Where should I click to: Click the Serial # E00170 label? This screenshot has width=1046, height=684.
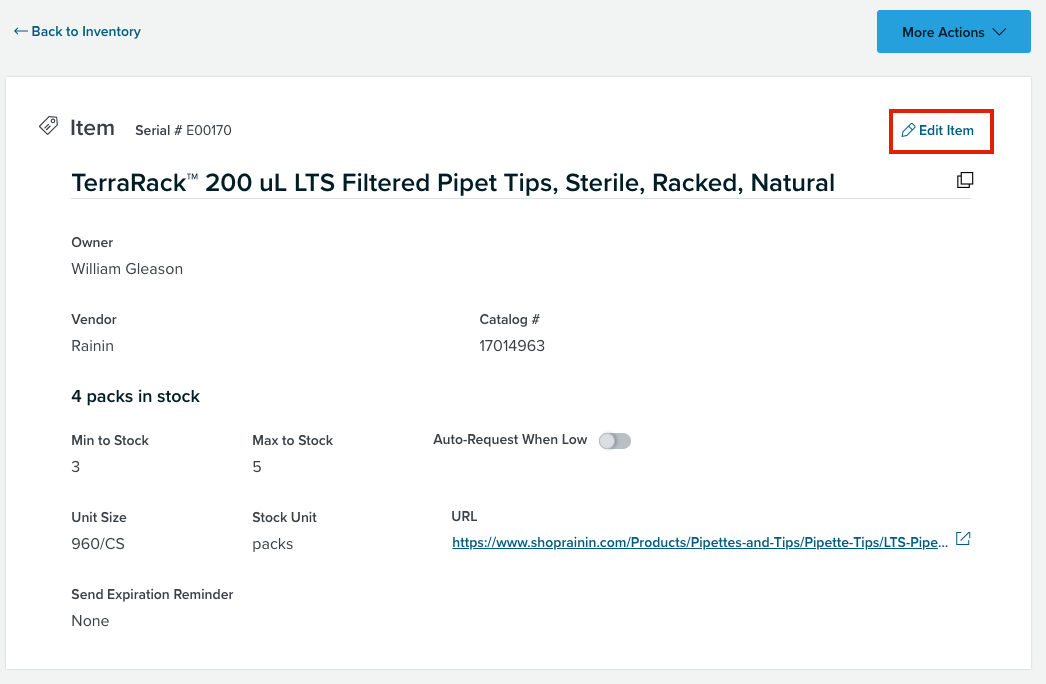pos(183,130)
